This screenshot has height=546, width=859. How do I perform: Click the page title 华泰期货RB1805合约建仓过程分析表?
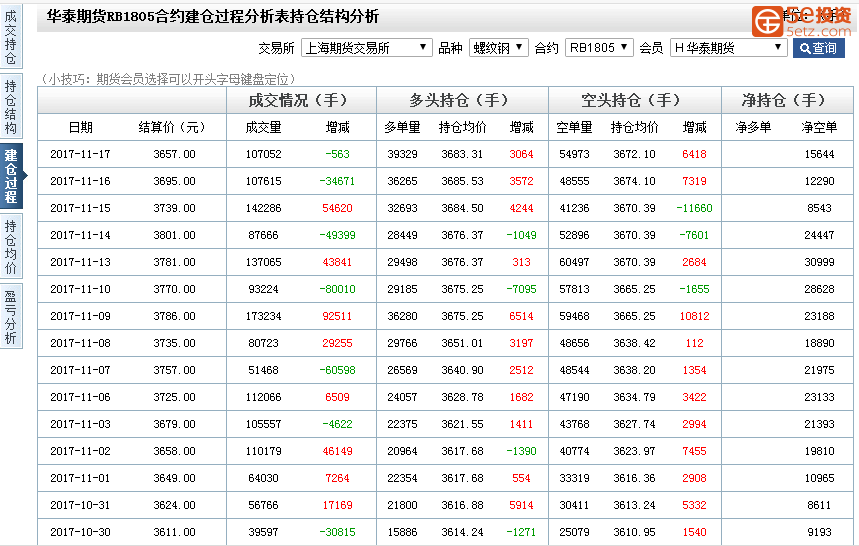168,16
